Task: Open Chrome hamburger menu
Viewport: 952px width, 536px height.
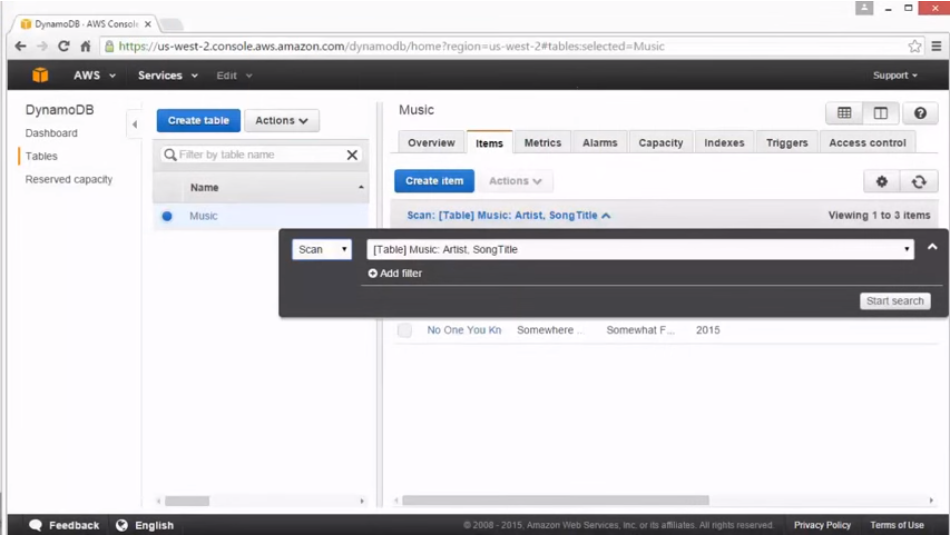Action: pos(936,46)
